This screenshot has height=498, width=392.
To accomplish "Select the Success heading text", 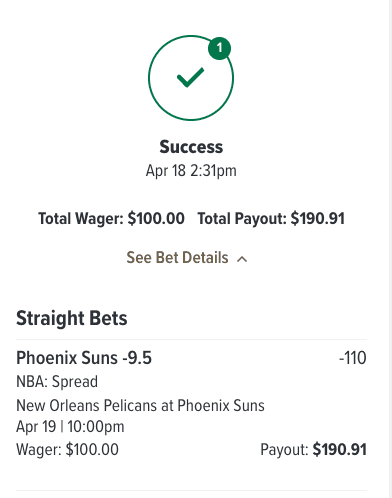I will point(191,147).
